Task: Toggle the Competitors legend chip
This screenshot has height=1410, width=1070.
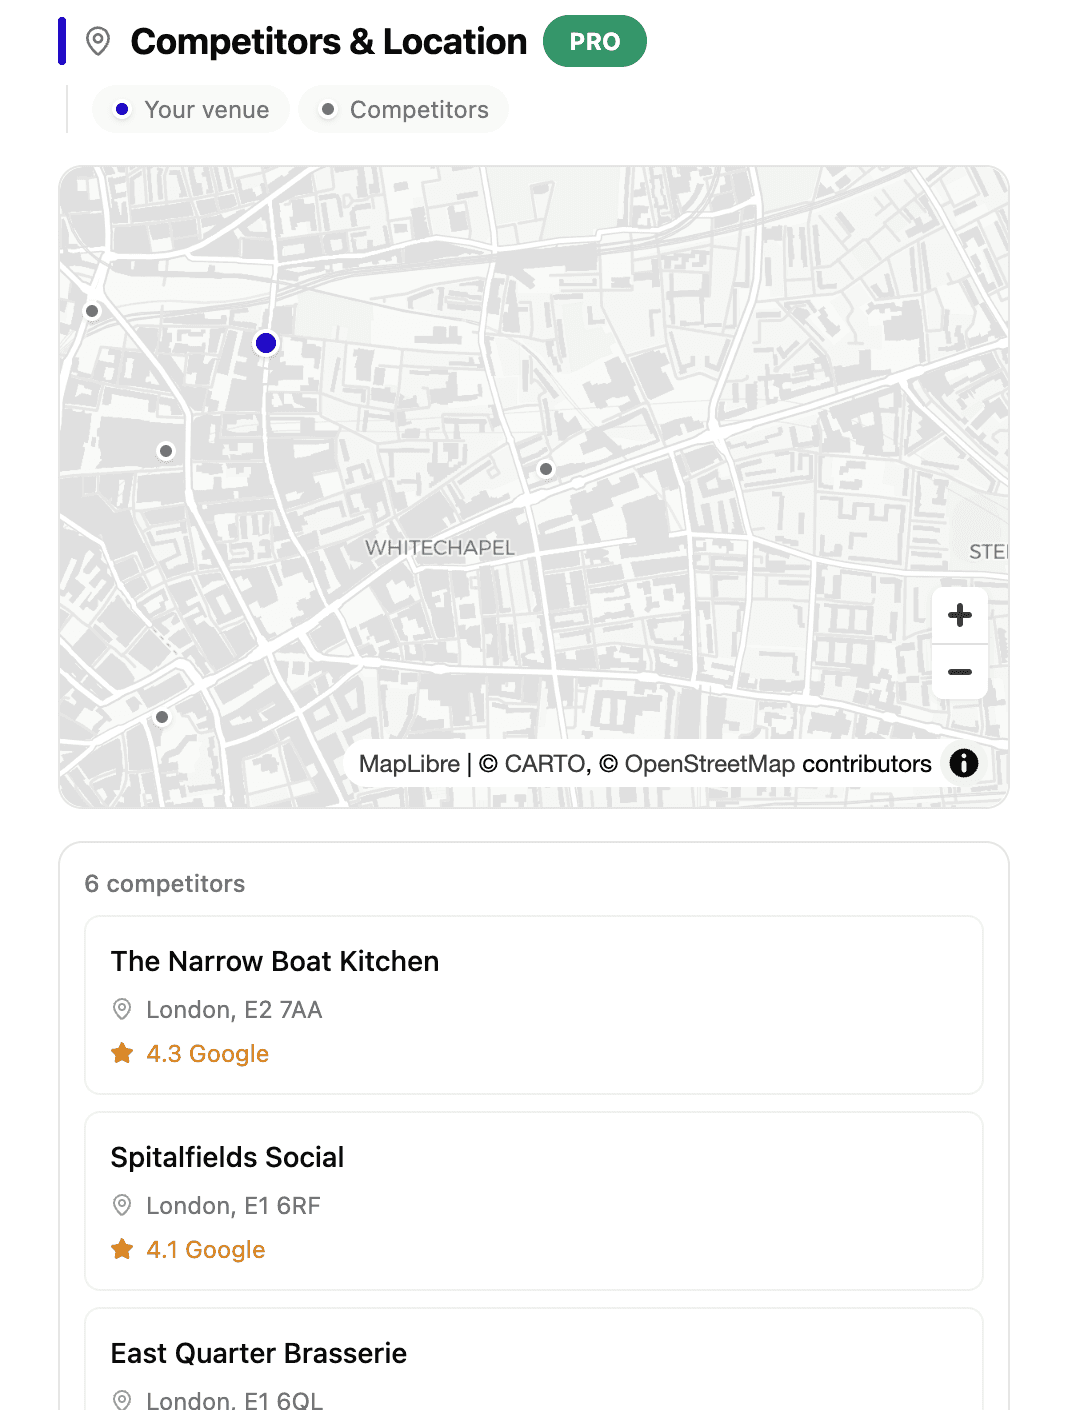Action: 404,109
